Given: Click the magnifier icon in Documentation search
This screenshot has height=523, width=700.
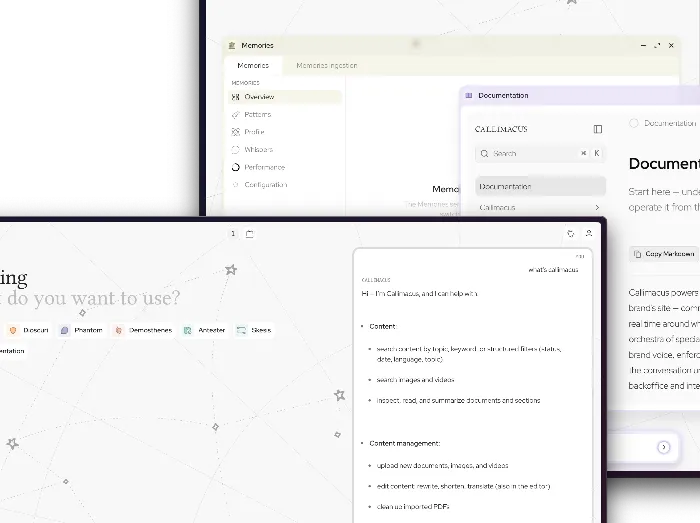Looking at the screenshot, I should coord(484,154).
